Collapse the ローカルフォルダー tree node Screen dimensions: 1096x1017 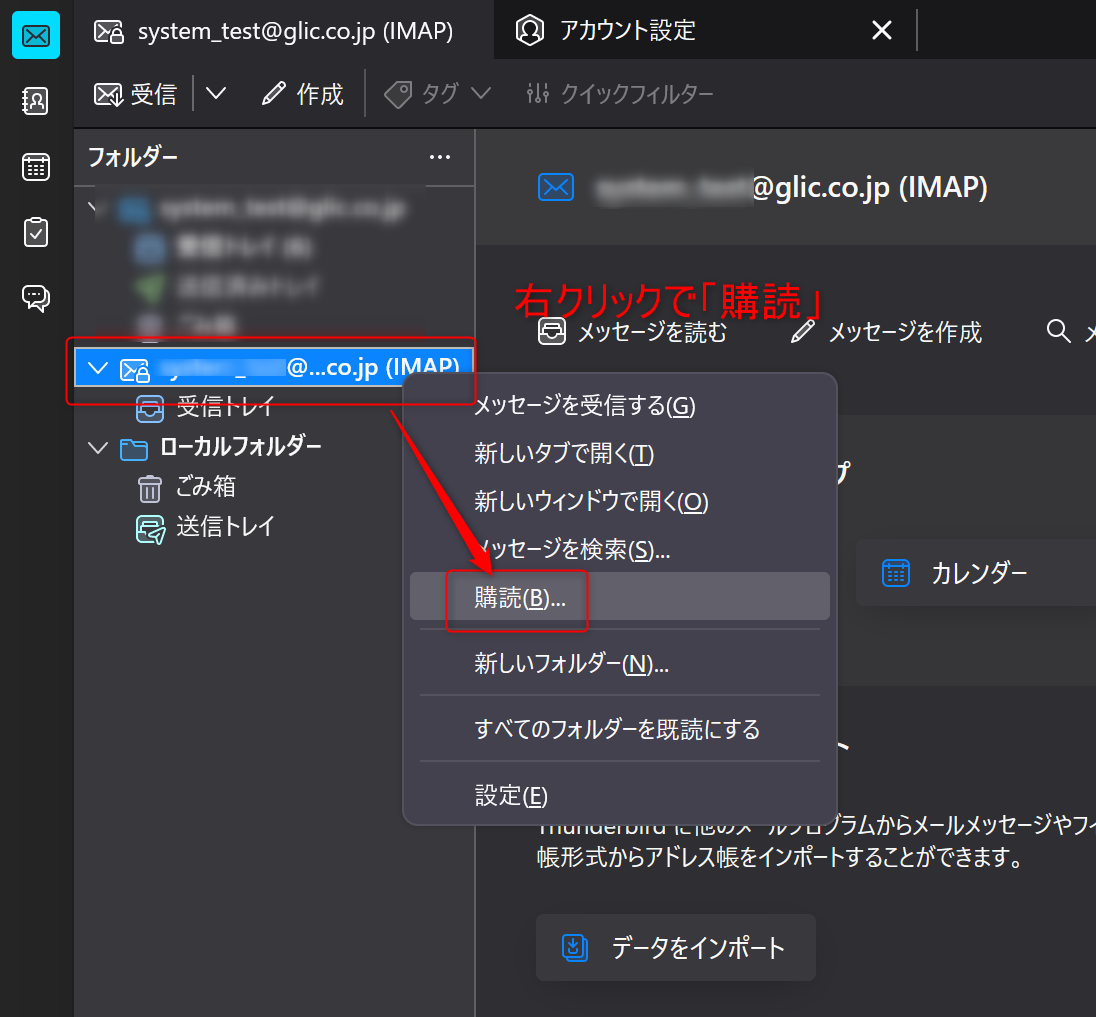point(97,448)
